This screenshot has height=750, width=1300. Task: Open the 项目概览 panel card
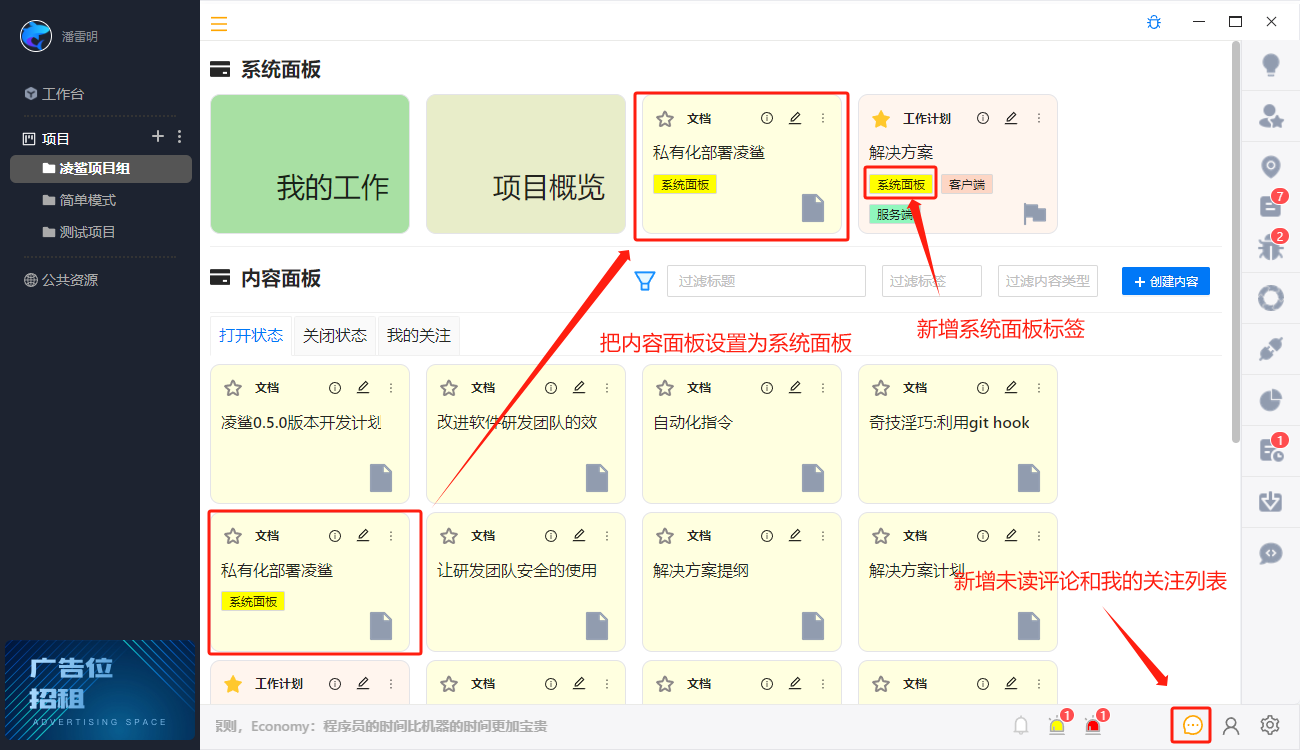[526, 164]
